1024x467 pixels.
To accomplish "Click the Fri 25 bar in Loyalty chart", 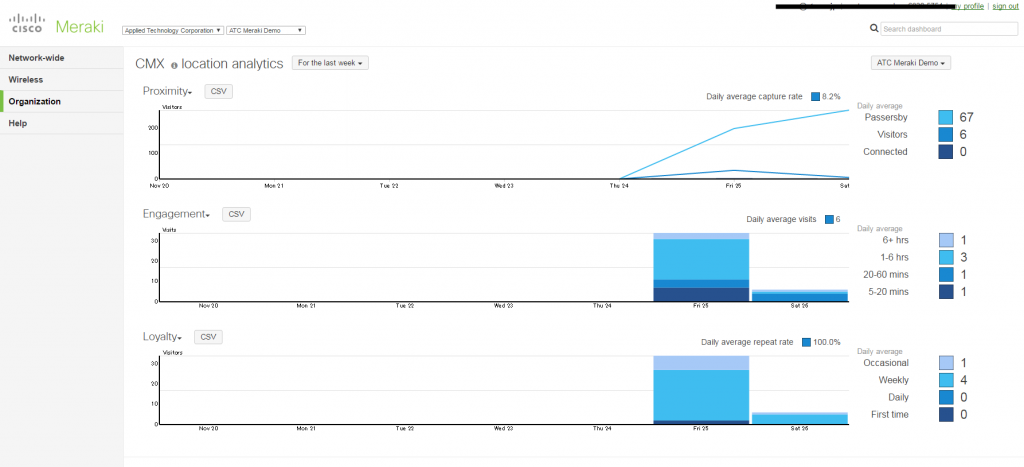I will 701,390.
